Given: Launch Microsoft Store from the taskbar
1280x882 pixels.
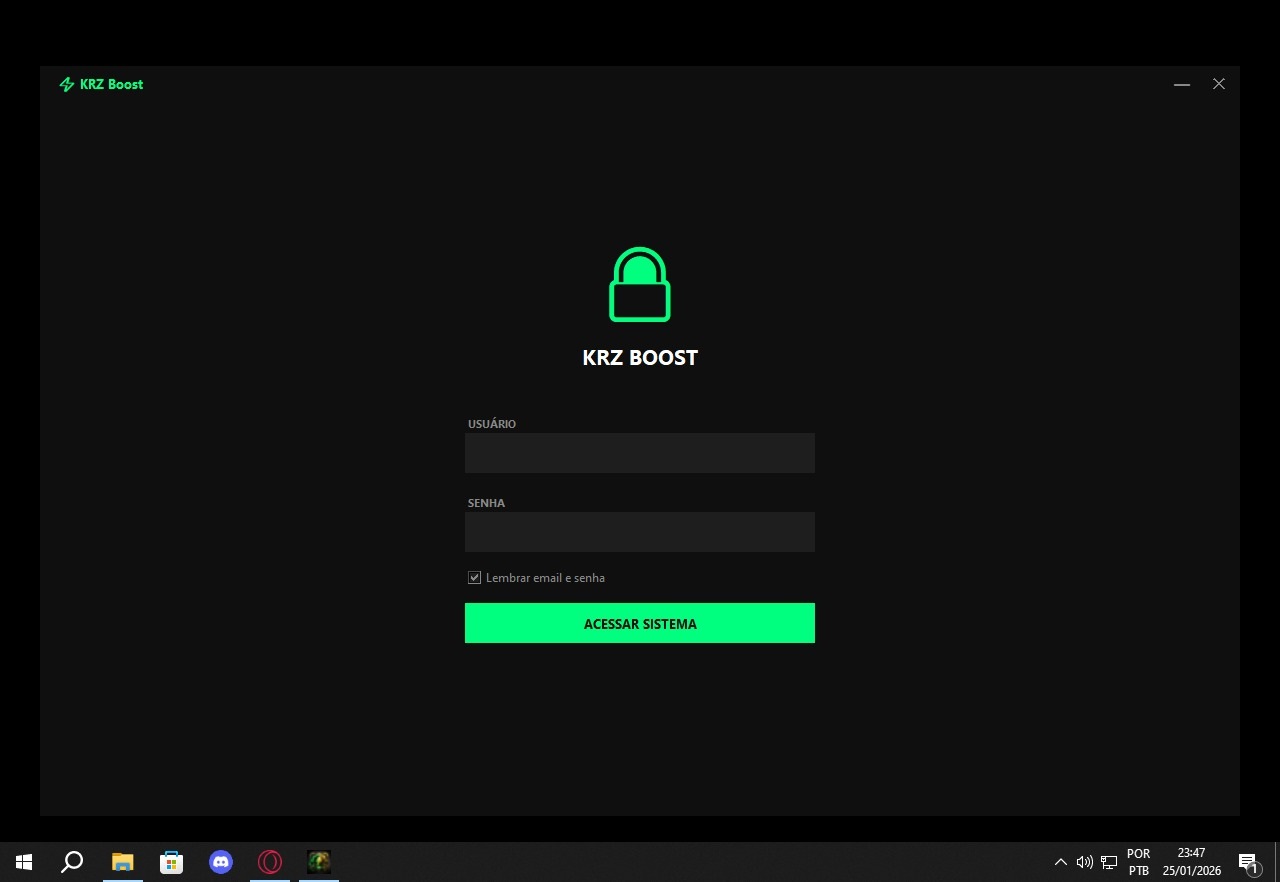Looking at the screenshot, I should click(x=172, y=862).
